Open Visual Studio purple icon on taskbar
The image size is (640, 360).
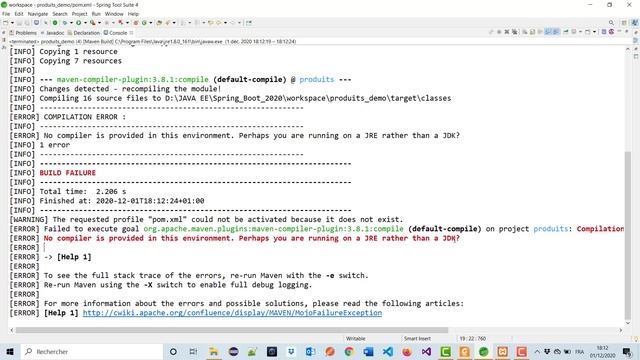[426, 351]
